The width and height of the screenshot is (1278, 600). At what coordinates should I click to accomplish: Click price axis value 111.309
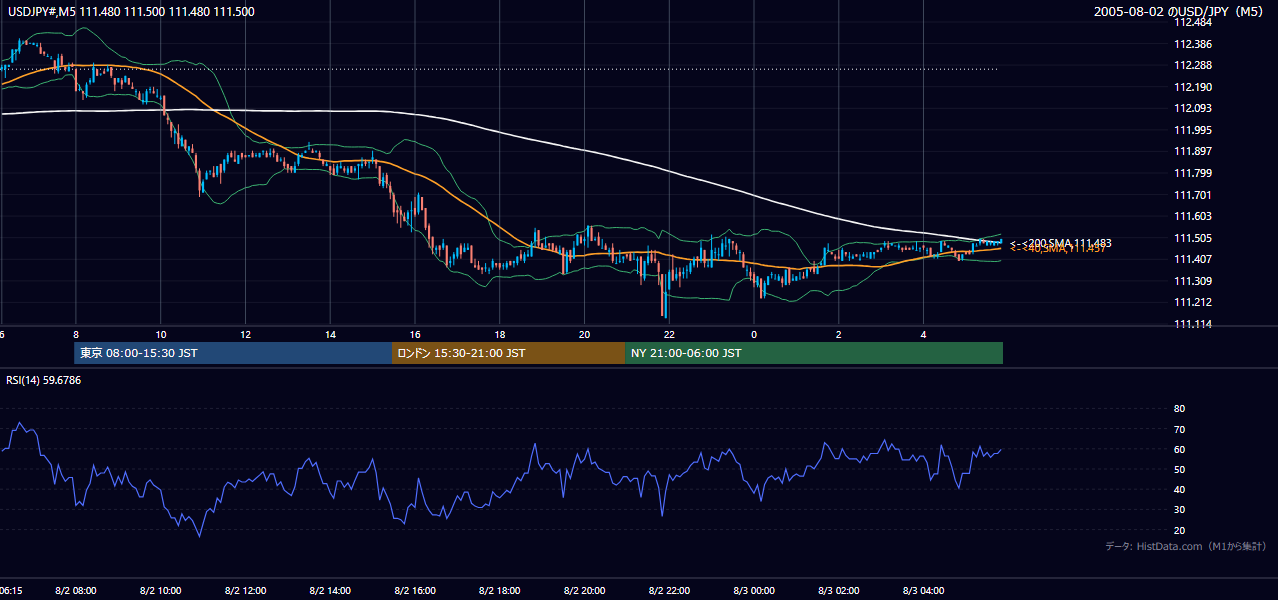coord(1191,281)
